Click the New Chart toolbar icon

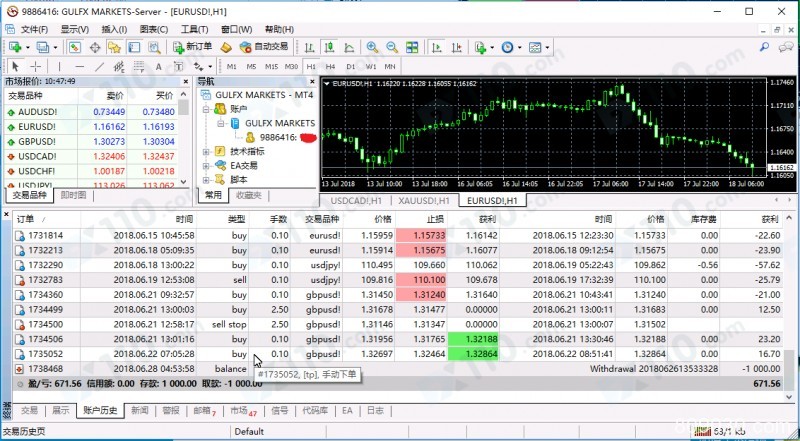[15, 47]
